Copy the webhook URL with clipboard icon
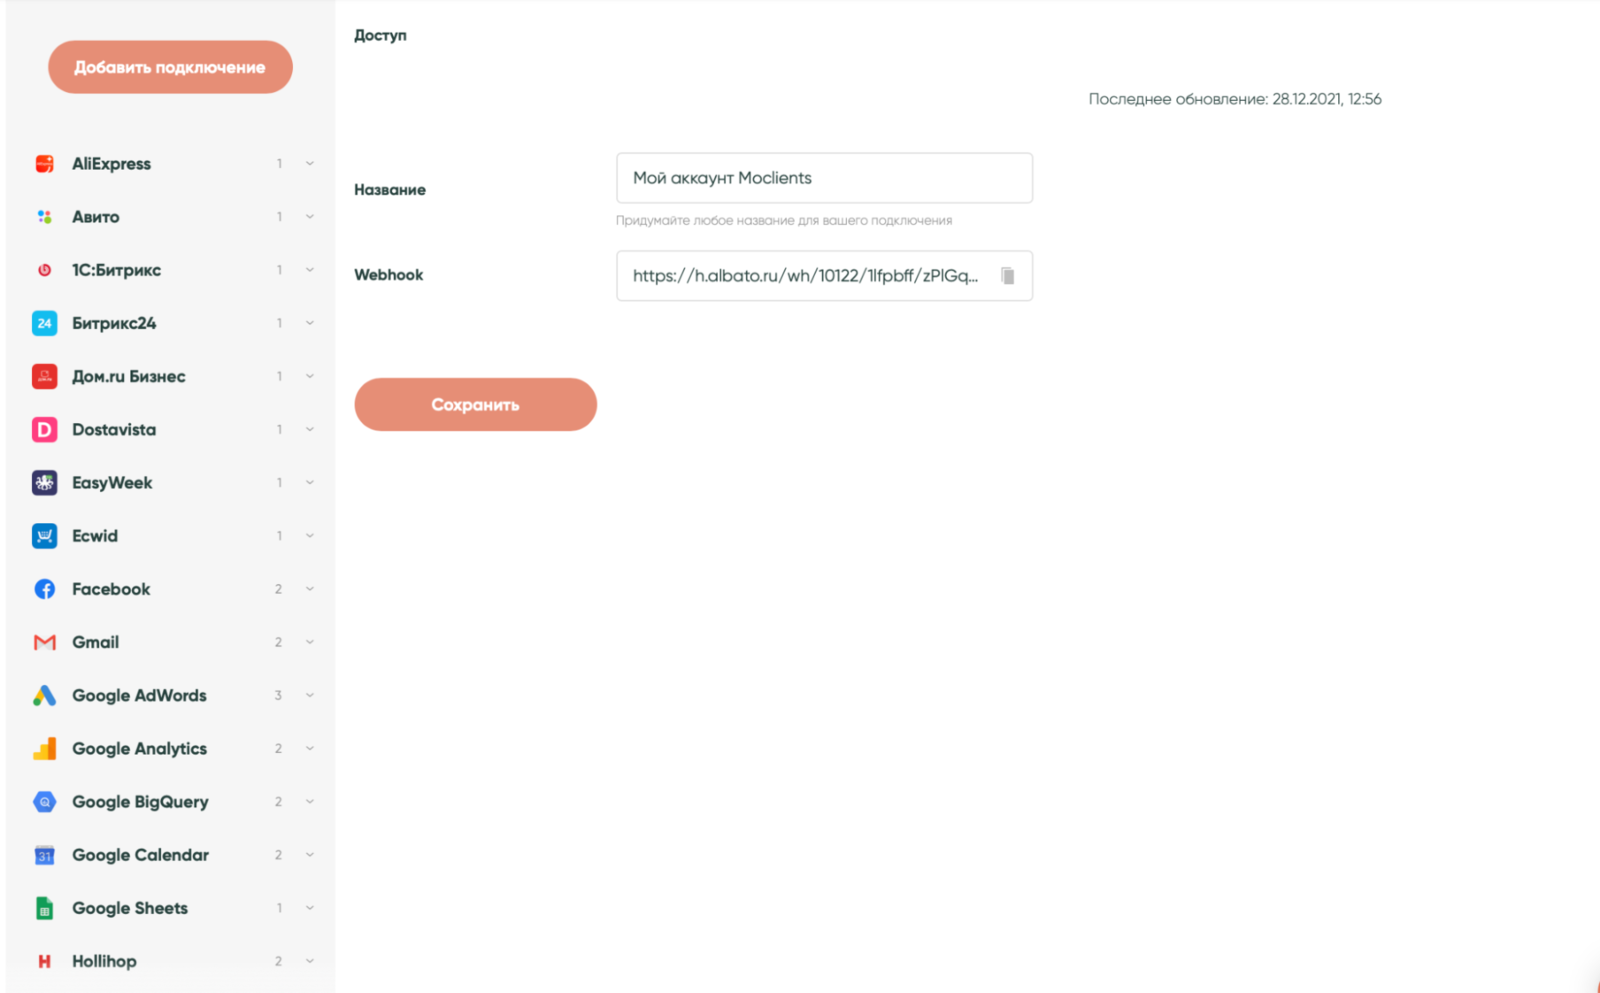This screenshot has width=1600, height=993. (x=1008, y=276)
